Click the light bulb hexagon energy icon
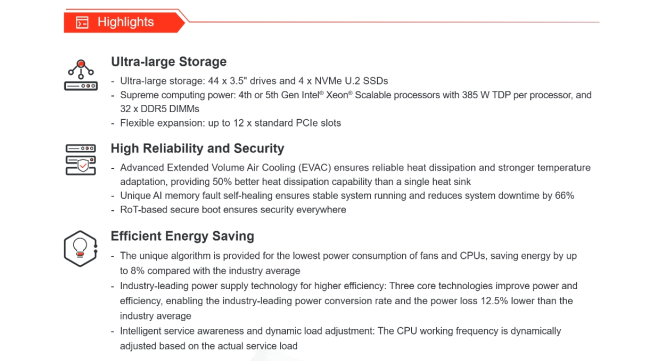The height and width of the screenshot is (361, 650). pos(81,249)
